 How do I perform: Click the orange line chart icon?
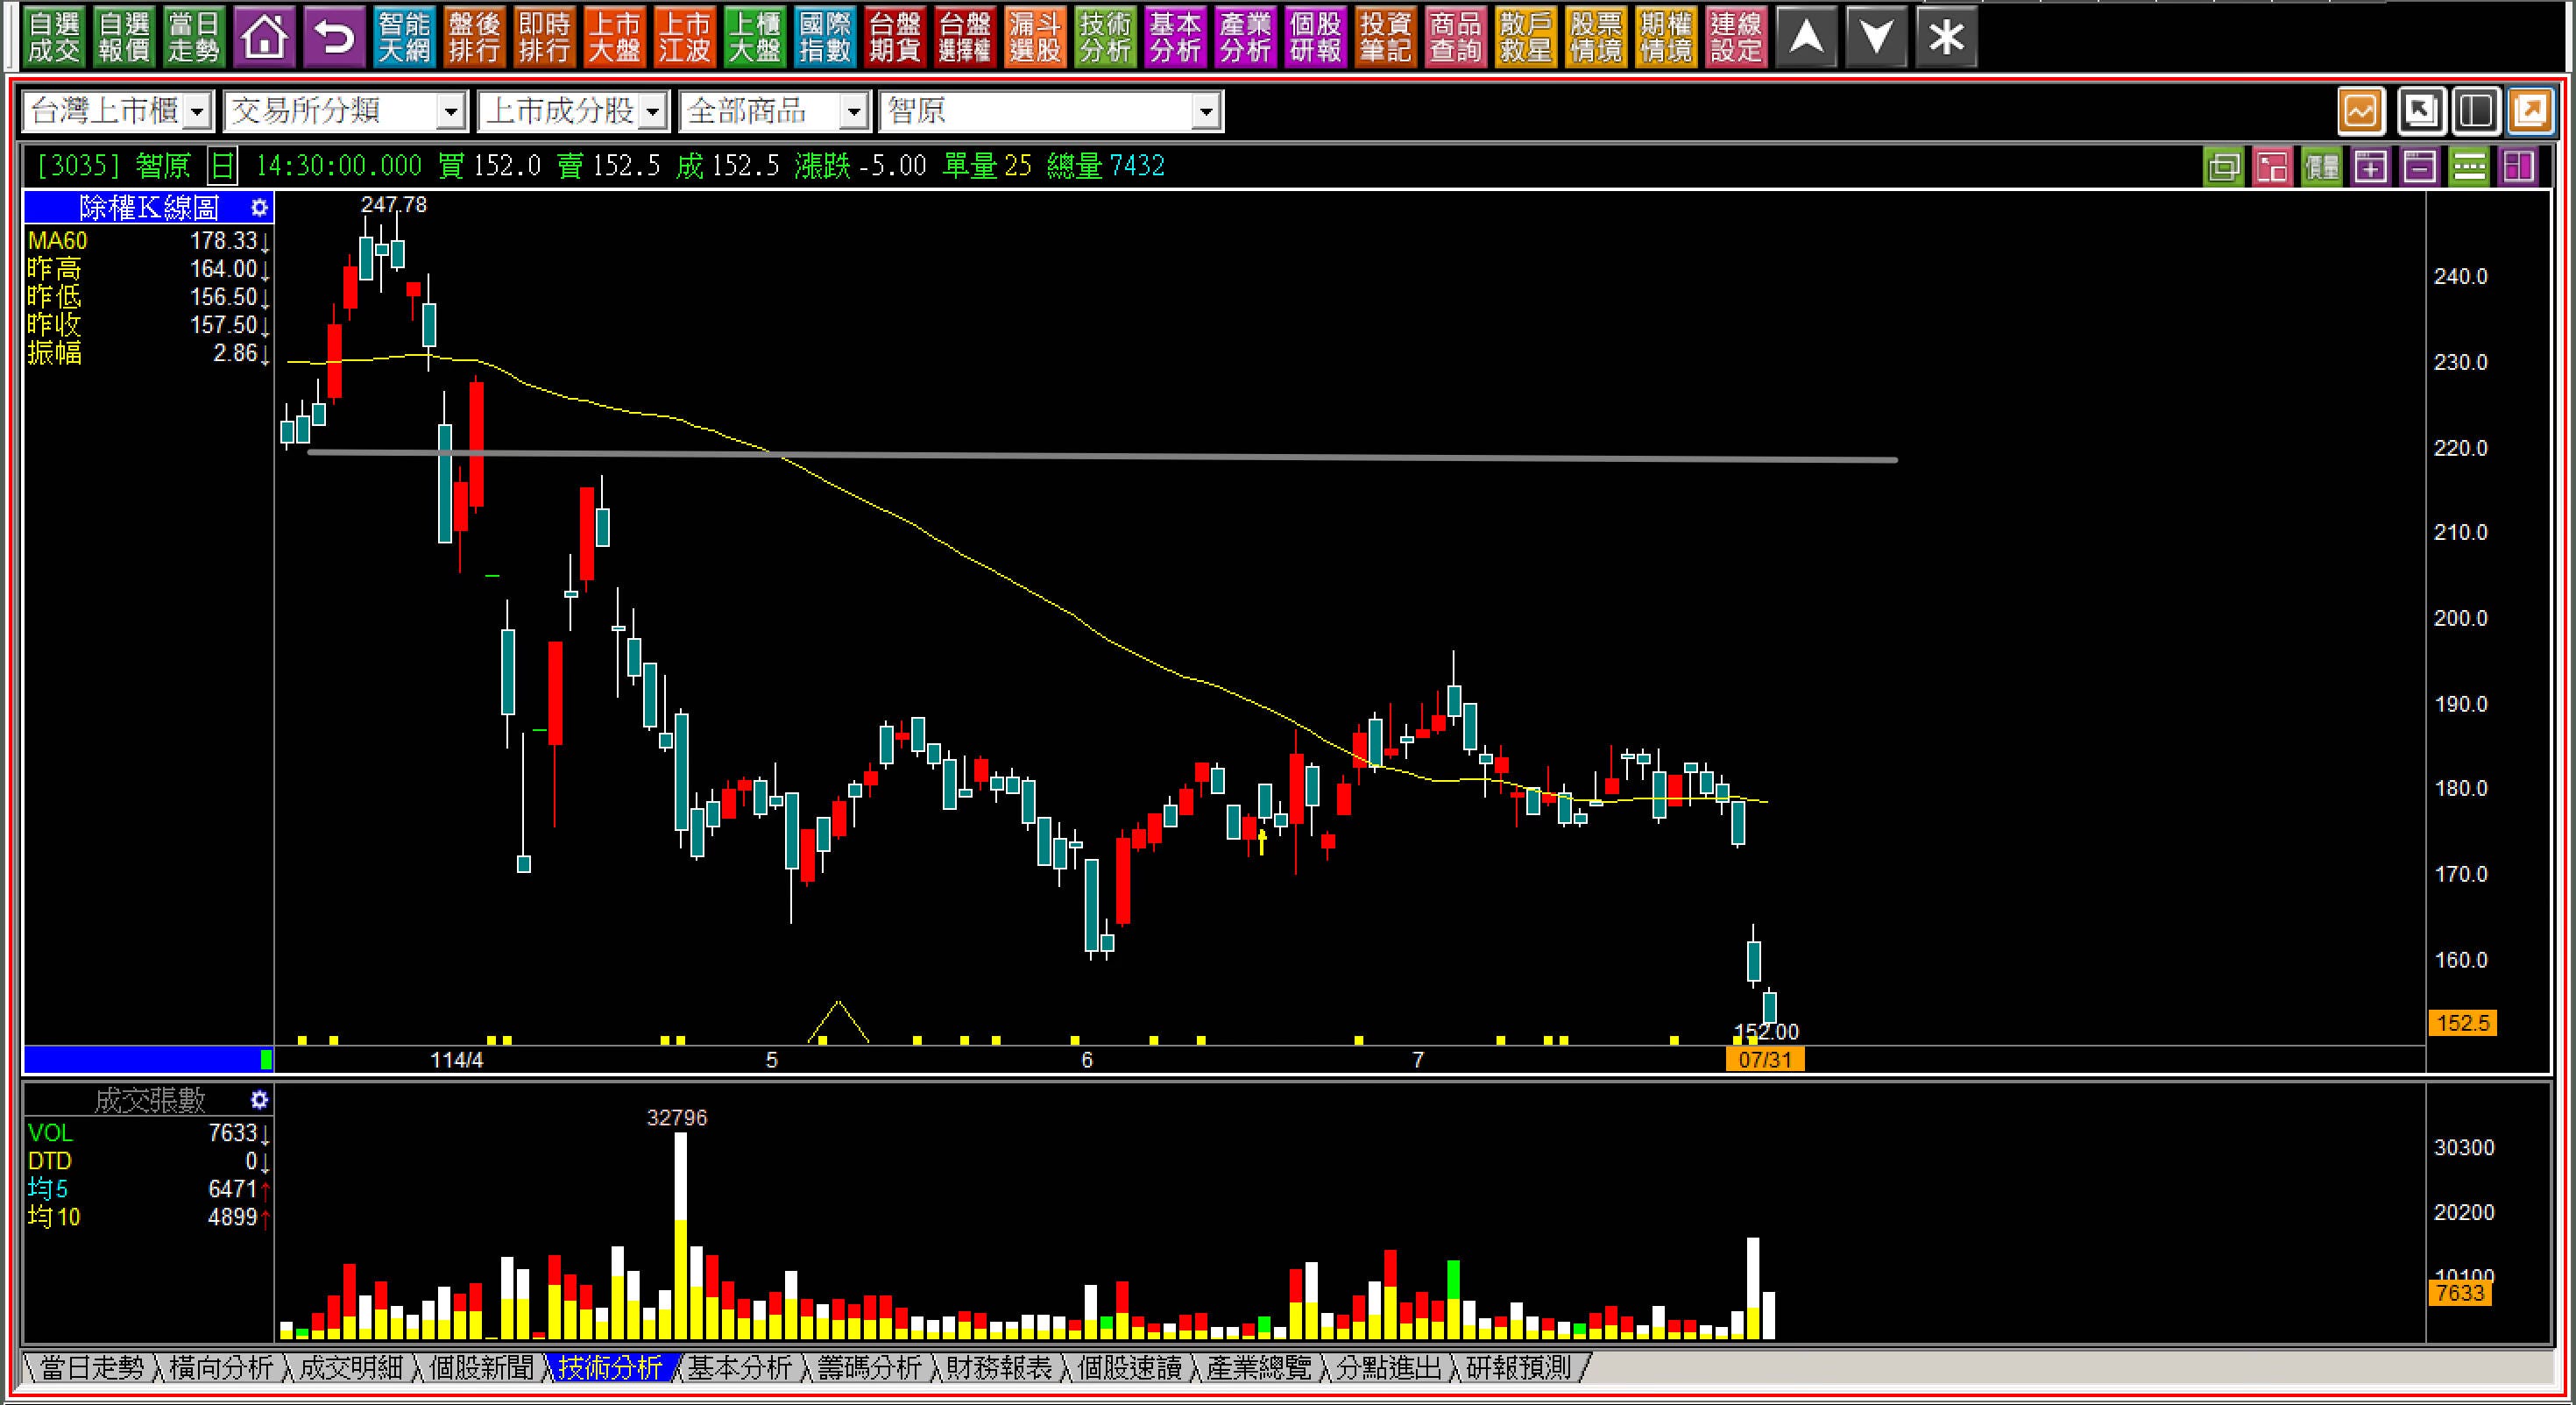[x=2360, y=110]
